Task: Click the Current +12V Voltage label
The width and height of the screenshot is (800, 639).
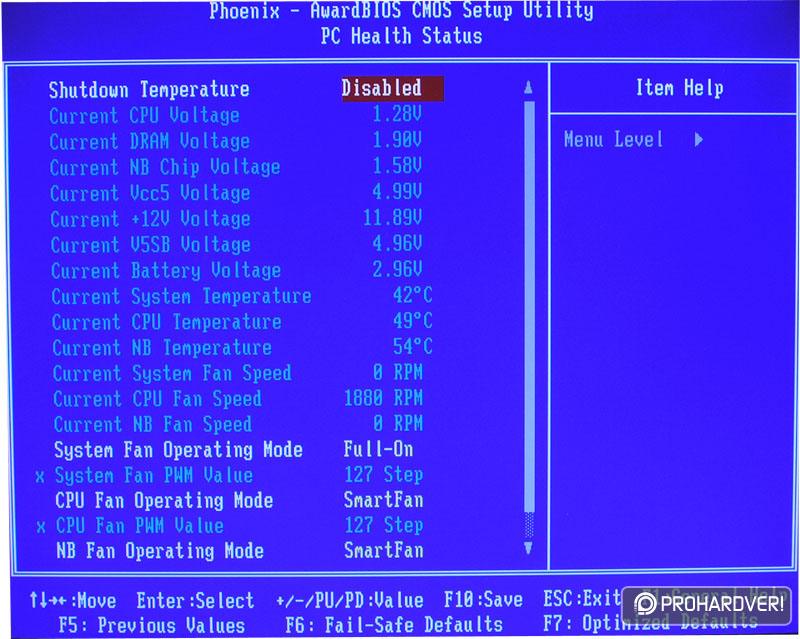Action: click(151, 219)
